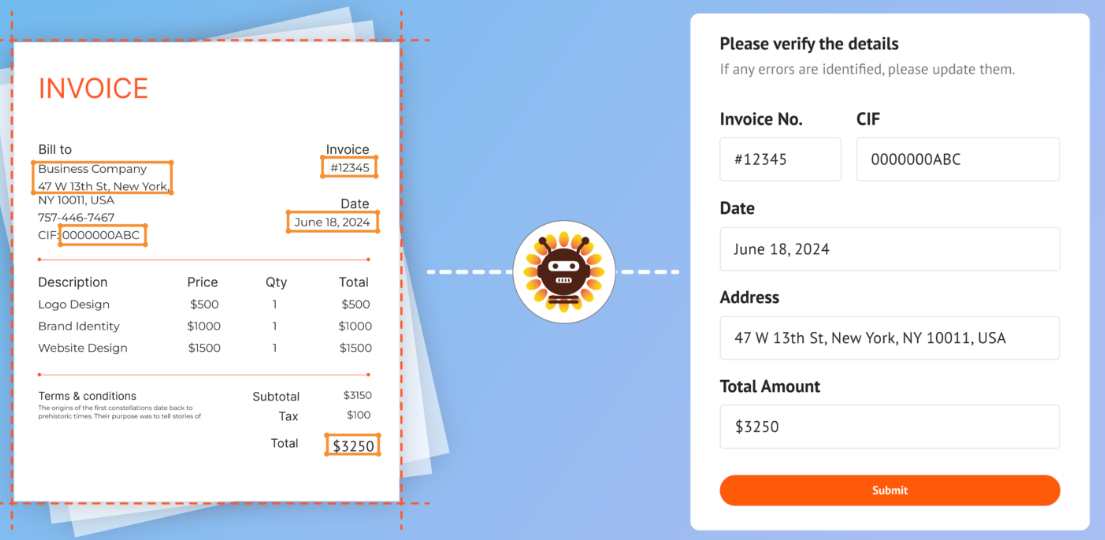Select the highlighted $3250 total box
The width and height of the screenshot is (1105, 540).
[x=353, y=445]
